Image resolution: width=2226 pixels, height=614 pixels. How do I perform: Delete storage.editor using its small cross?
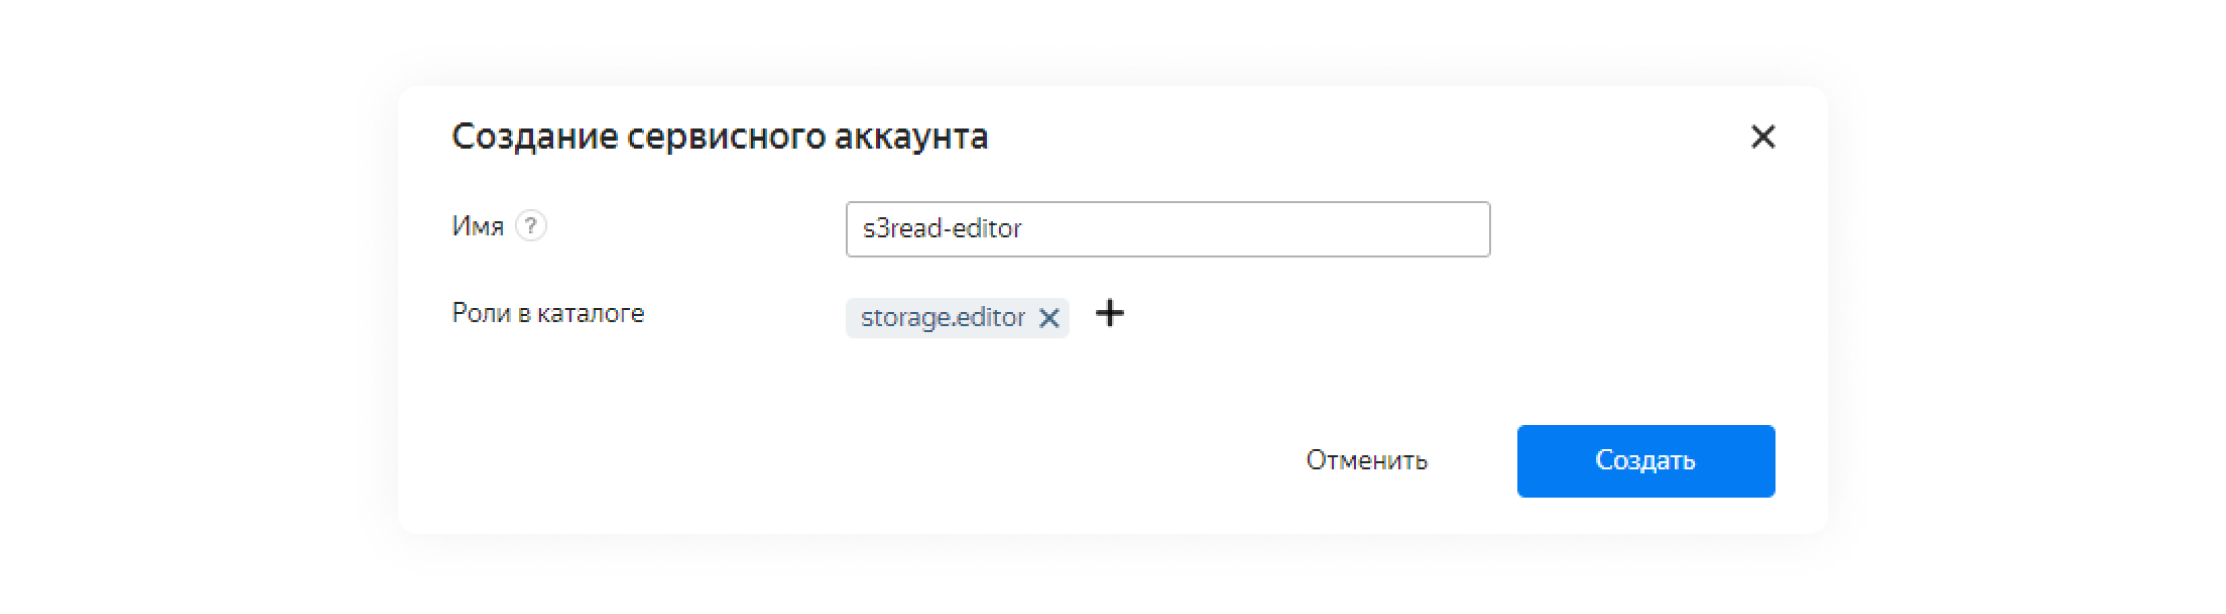pos(1048,318)
